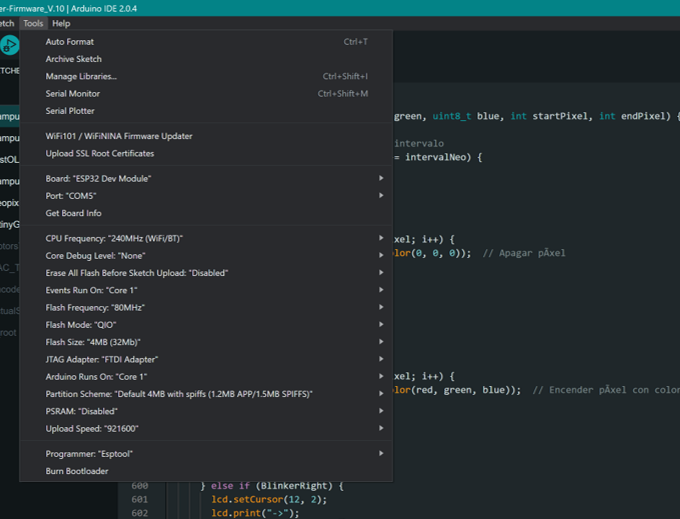Expand the Flash Mode "QIO" submenu
680x519 pixels.
[x=206, y=325]
